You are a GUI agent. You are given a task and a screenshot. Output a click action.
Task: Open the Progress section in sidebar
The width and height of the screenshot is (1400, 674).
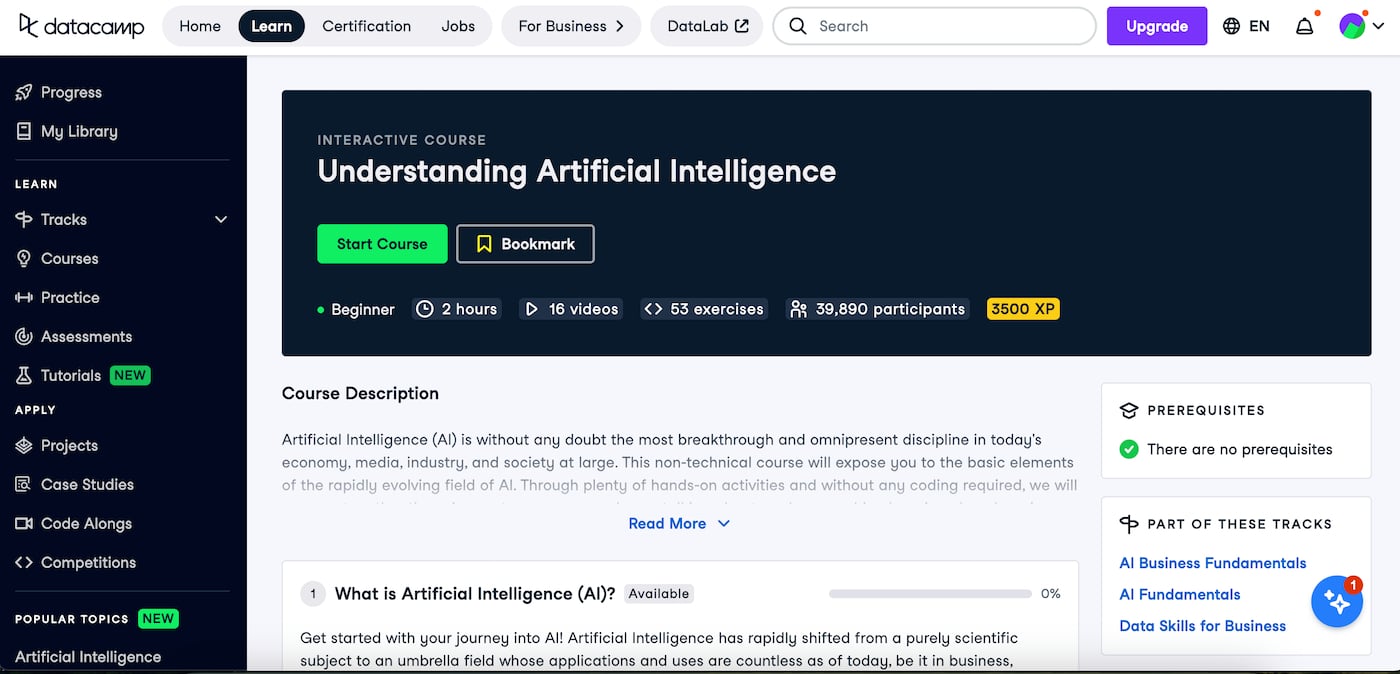click(70, 92)
